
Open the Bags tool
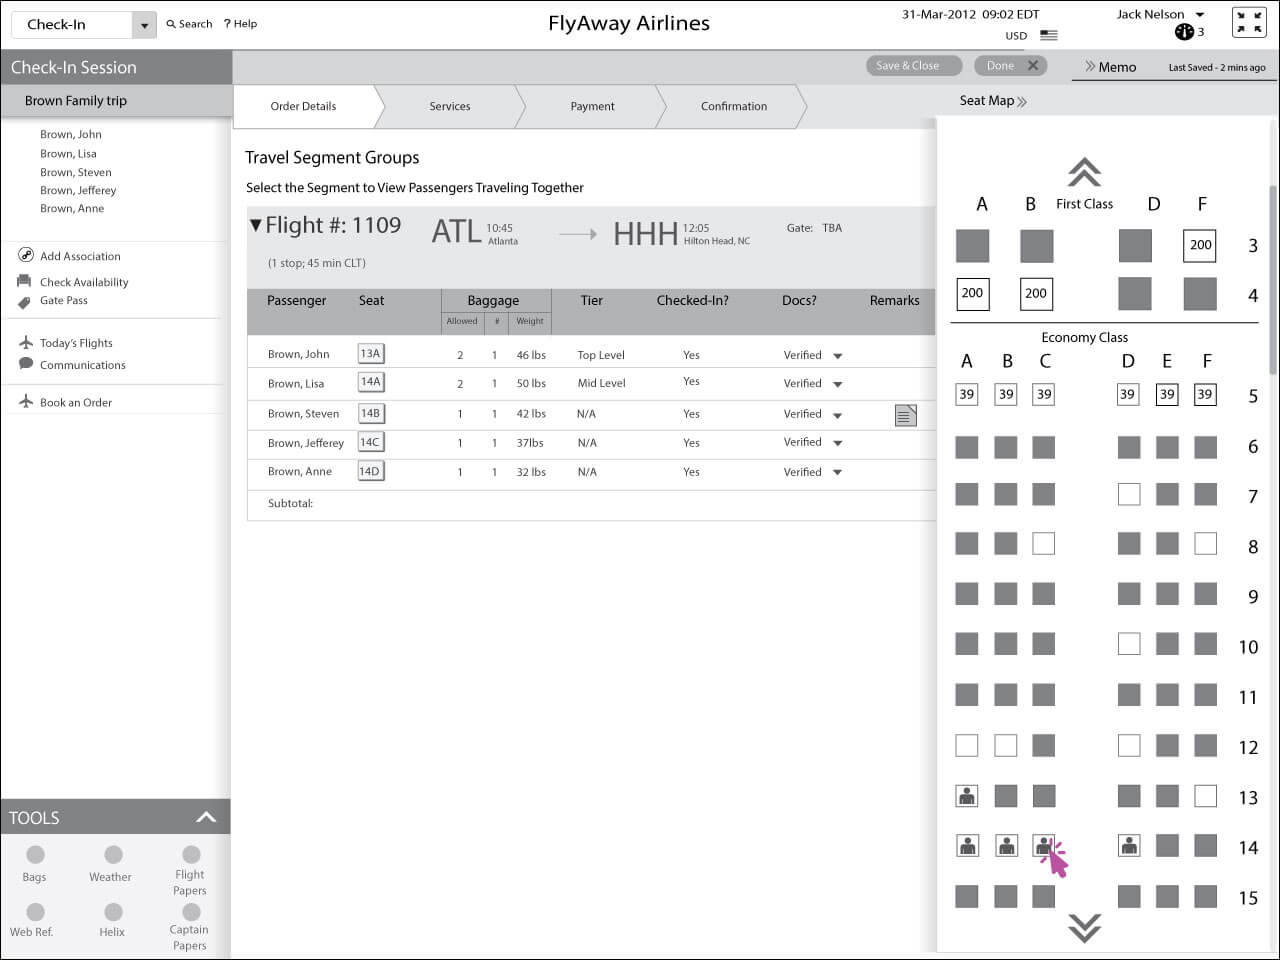click(35, 855)
